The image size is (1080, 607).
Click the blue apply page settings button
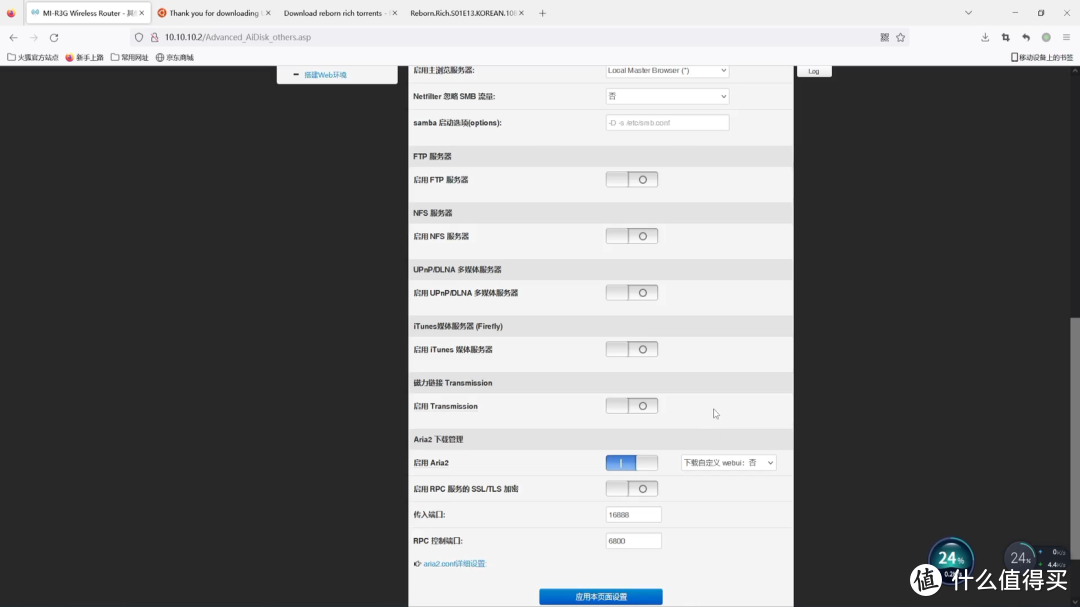pos(600,597)
